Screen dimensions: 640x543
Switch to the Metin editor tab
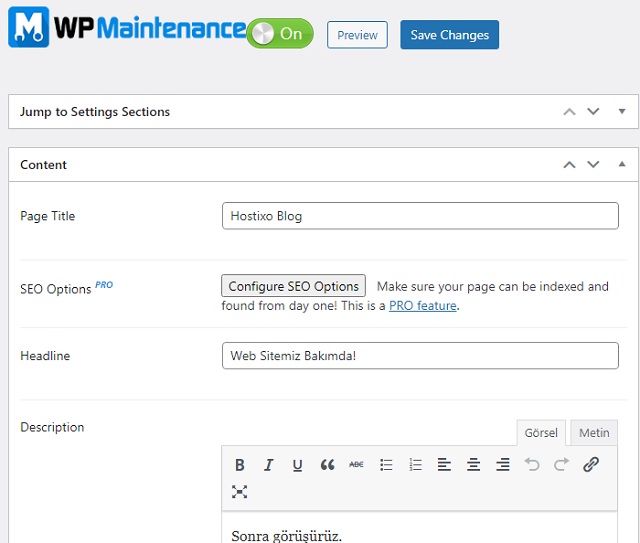coord(594,433)
